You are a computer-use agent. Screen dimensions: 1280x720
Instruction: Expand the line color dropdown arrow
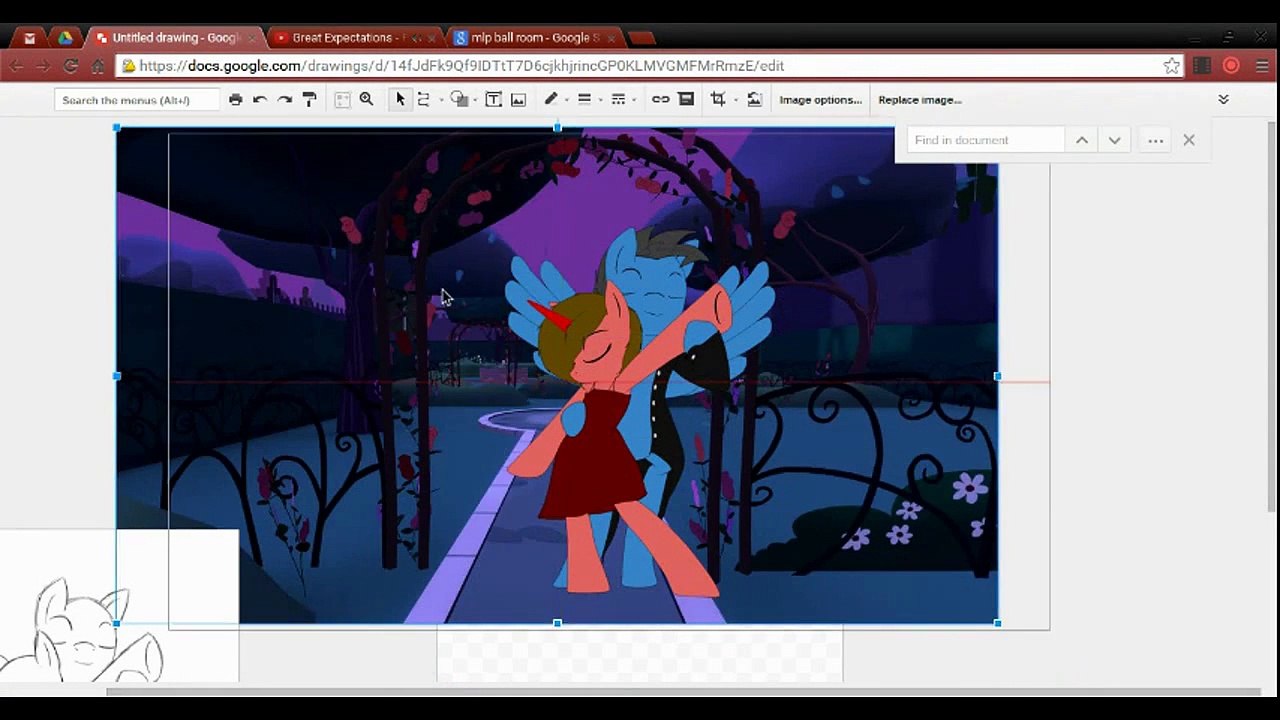tap(567, 100)
